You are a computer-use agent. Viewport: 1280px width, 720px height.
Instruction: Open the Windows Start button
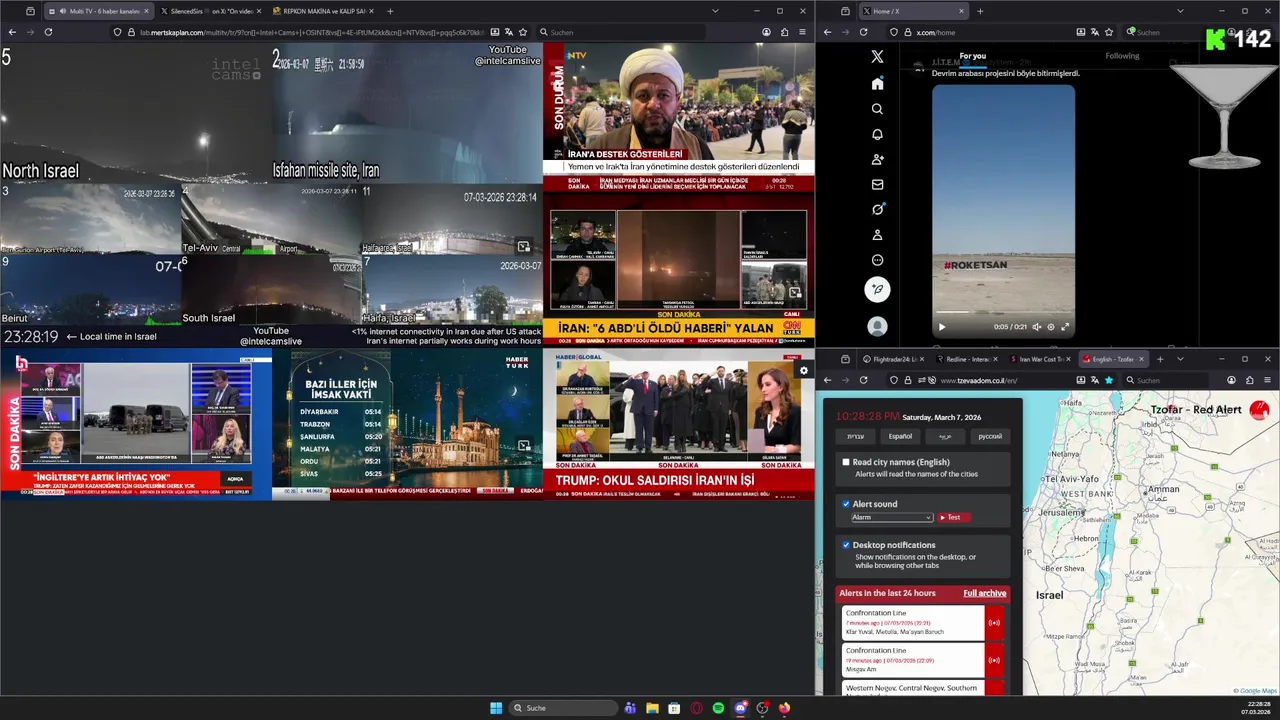coord(496,708)
